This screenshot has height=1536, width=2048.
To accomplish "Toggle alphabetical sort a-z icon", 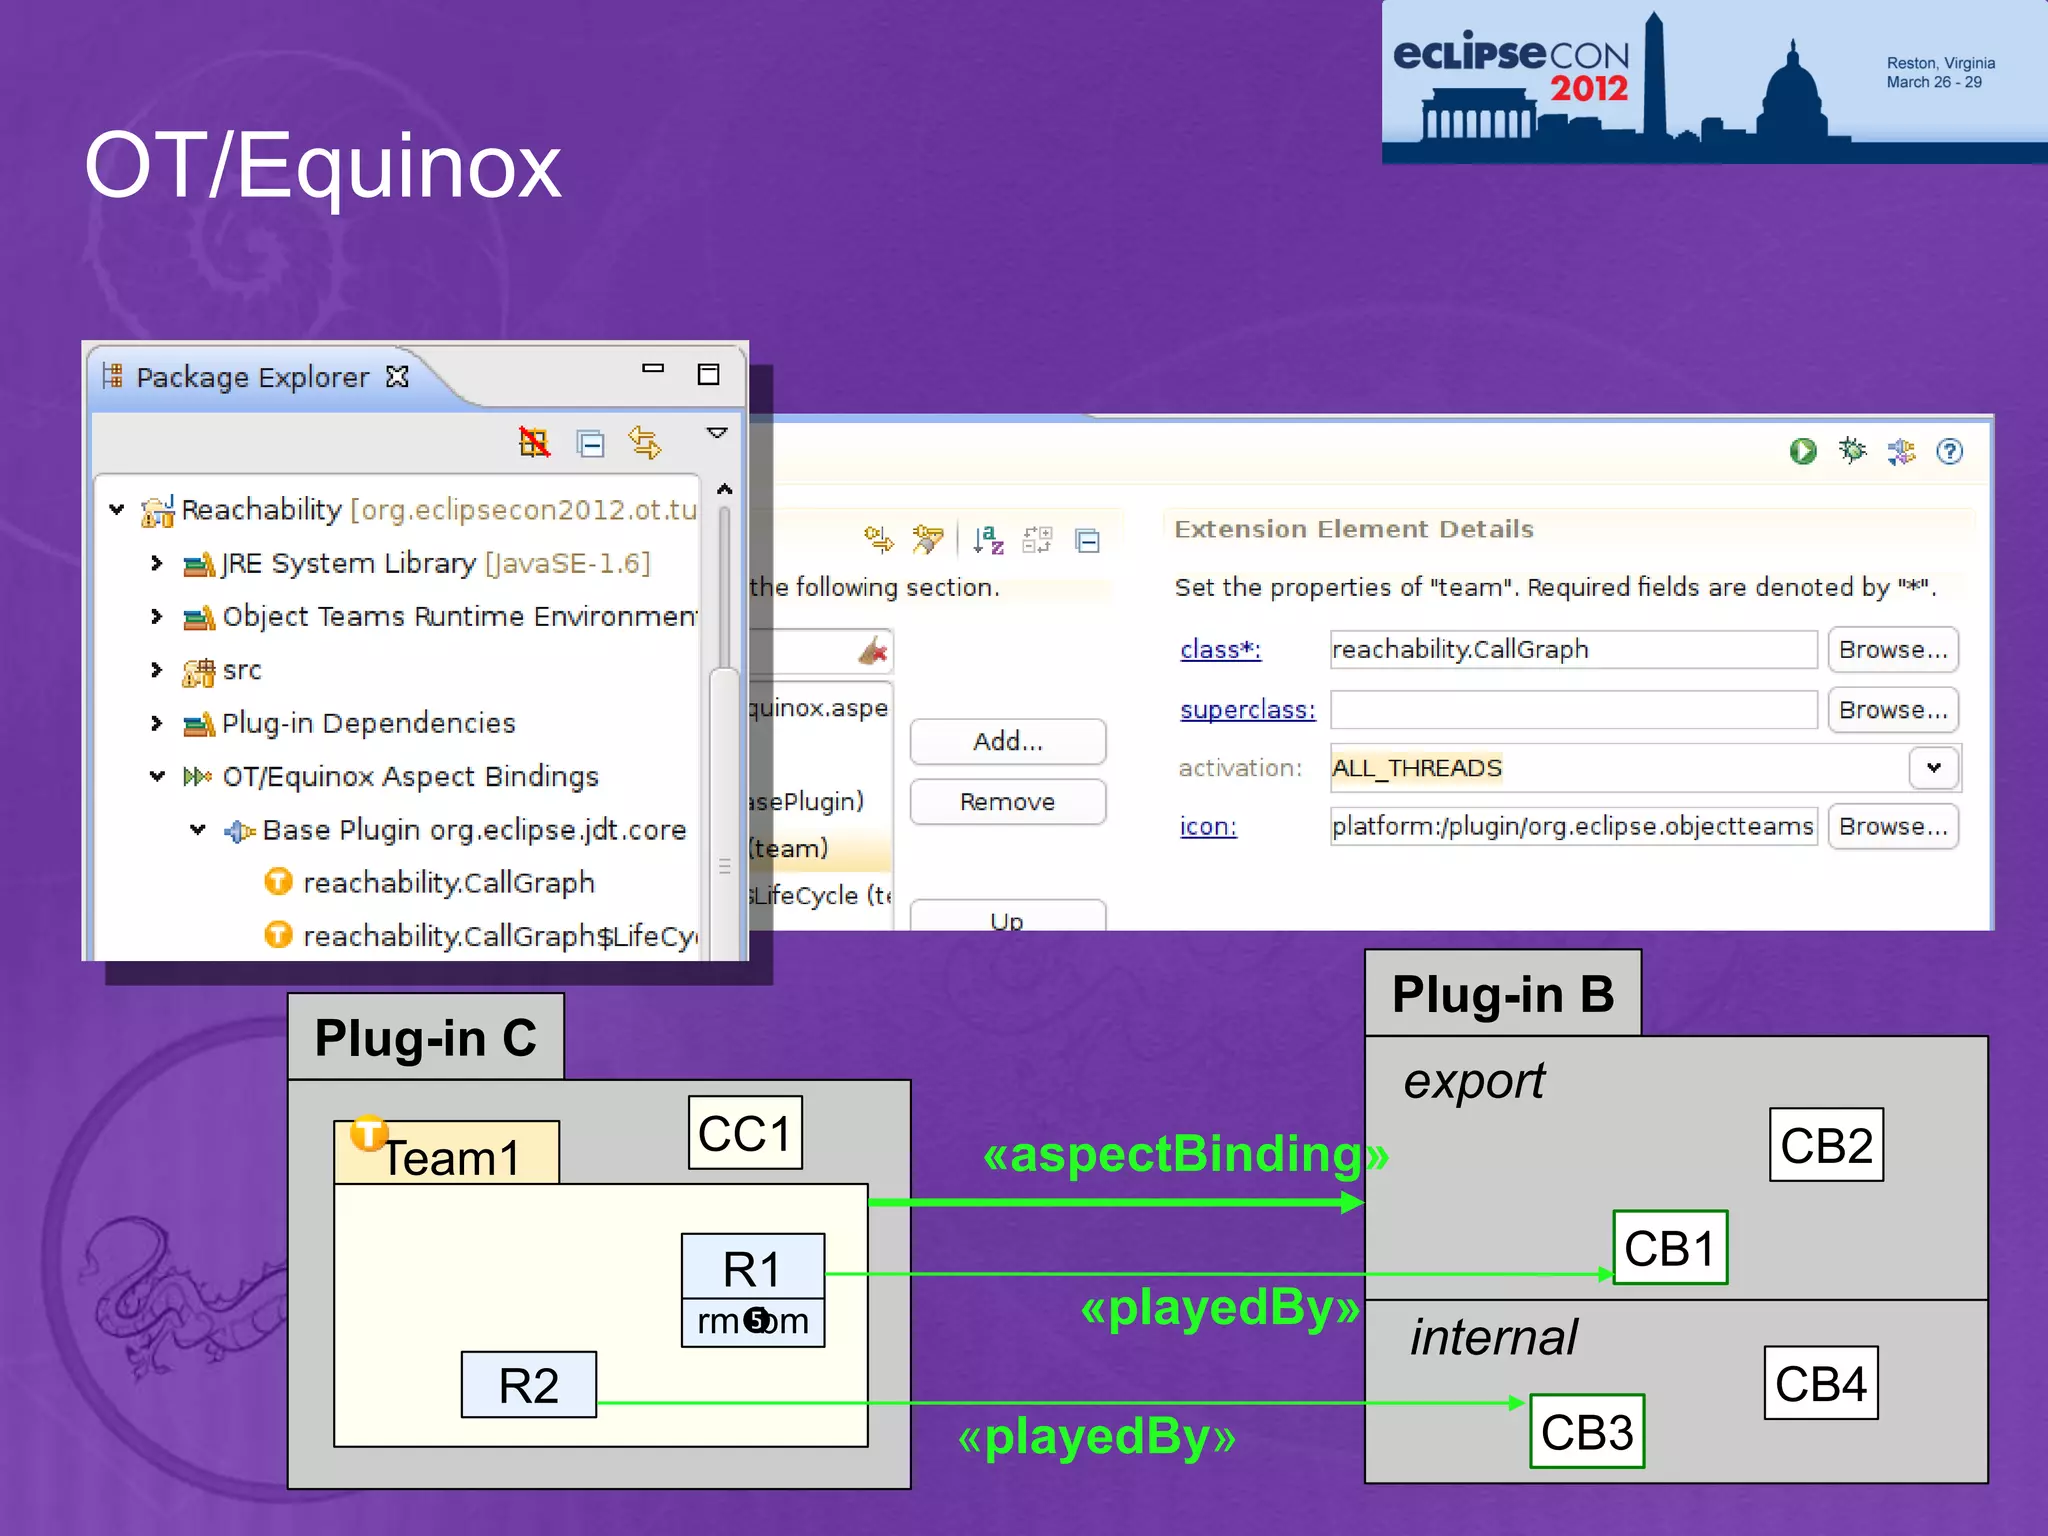I will tap(988, 540).
